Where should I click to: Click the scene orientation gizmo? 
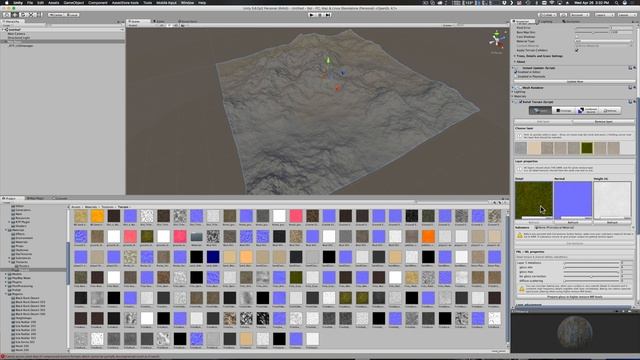496,40
